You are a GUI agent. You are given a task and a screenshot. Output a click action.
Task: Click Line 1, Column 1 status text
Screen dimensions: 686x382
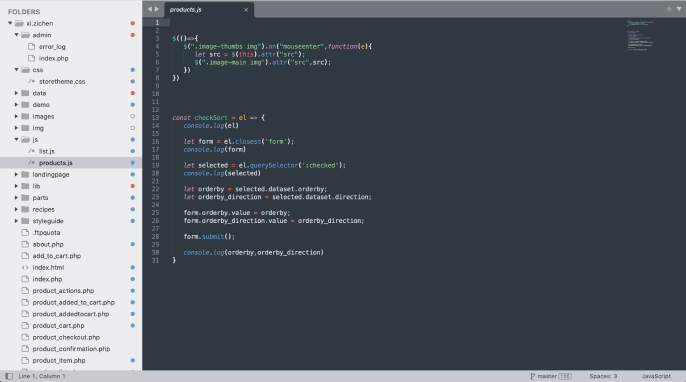coord(42,376)
